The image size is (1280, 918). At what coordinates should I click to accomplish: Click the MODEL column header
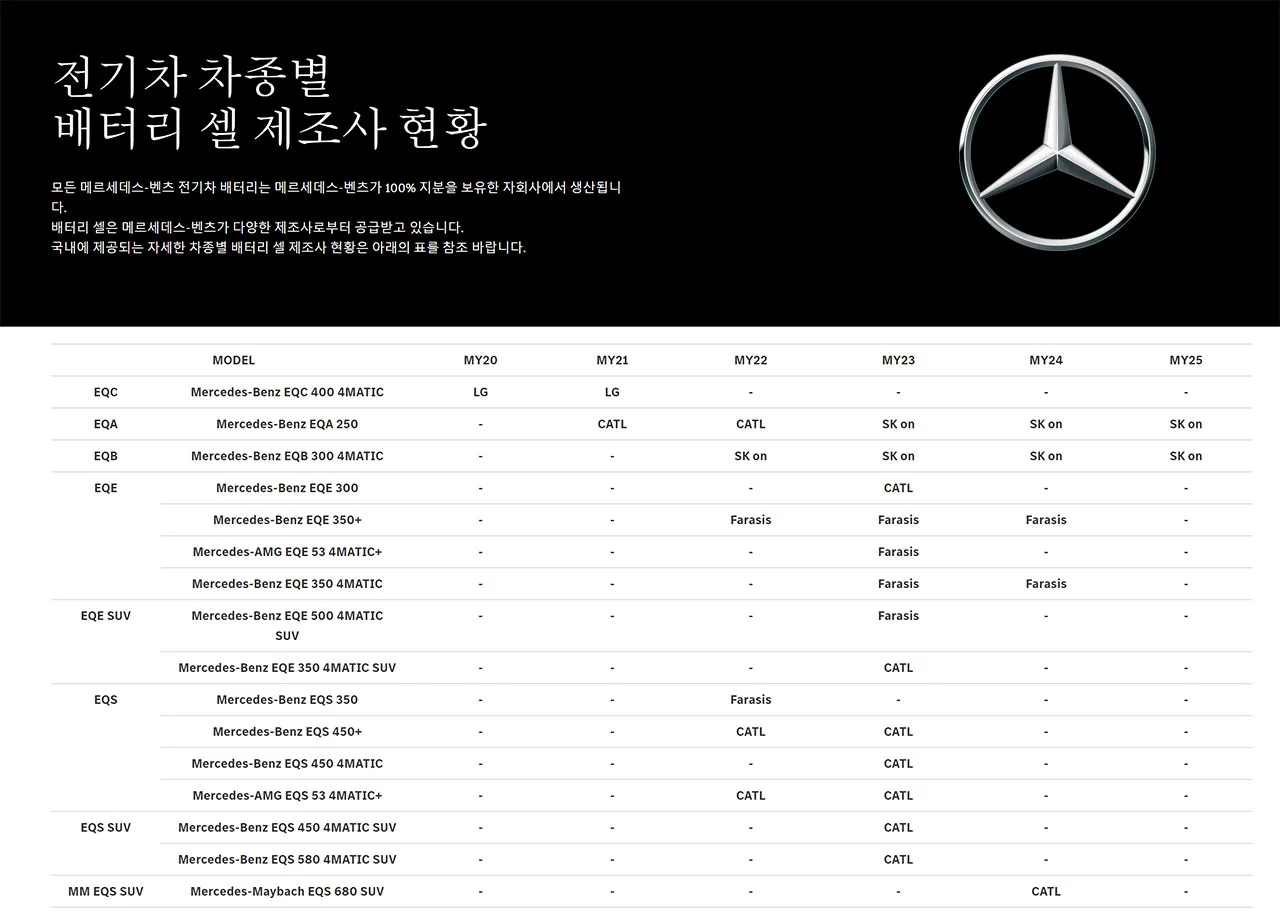[233, 360]
